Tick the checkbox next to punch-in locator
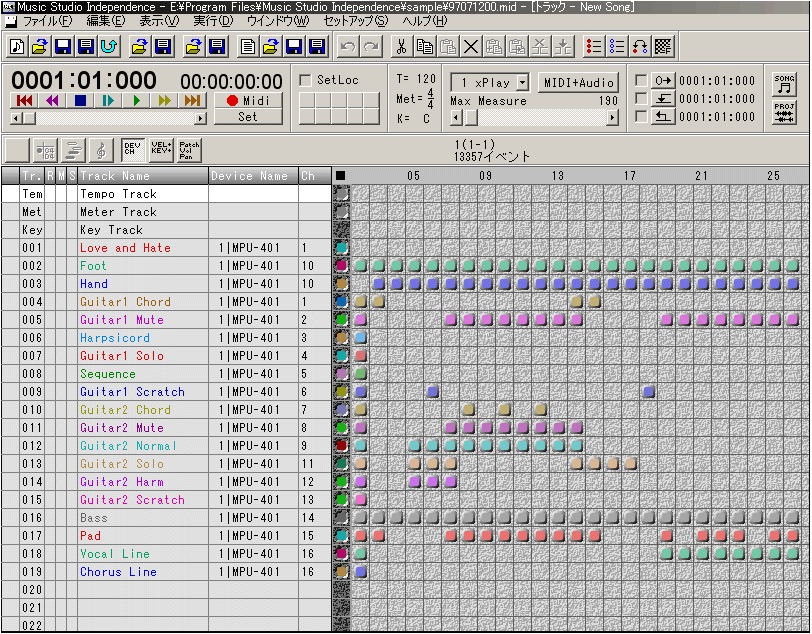 tap(641, 99)
